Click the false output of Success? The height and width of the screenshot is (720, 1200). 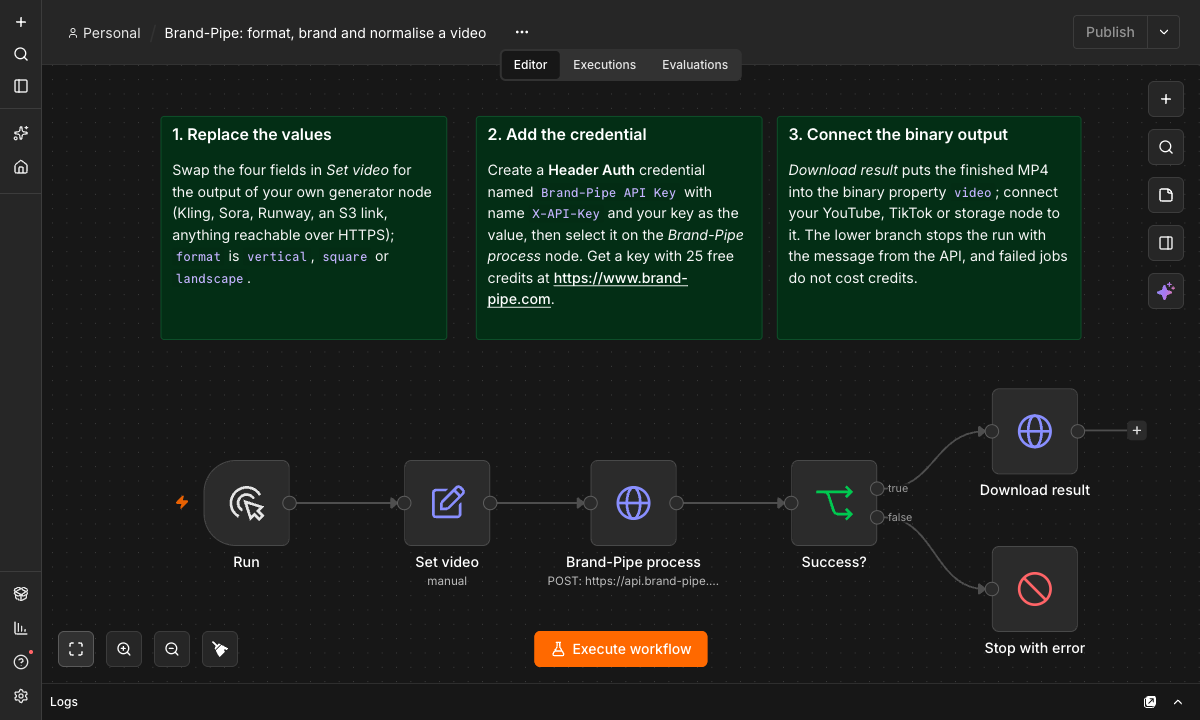(877, 517)
